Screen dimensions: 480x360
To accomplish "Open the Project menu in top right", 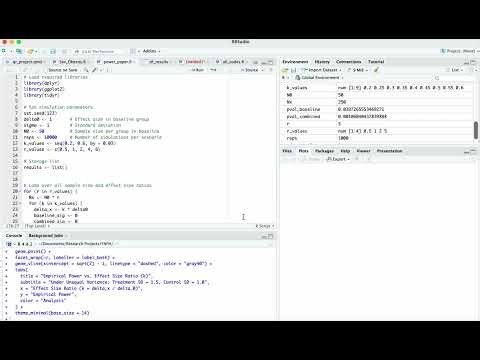I will coord(461,51).
